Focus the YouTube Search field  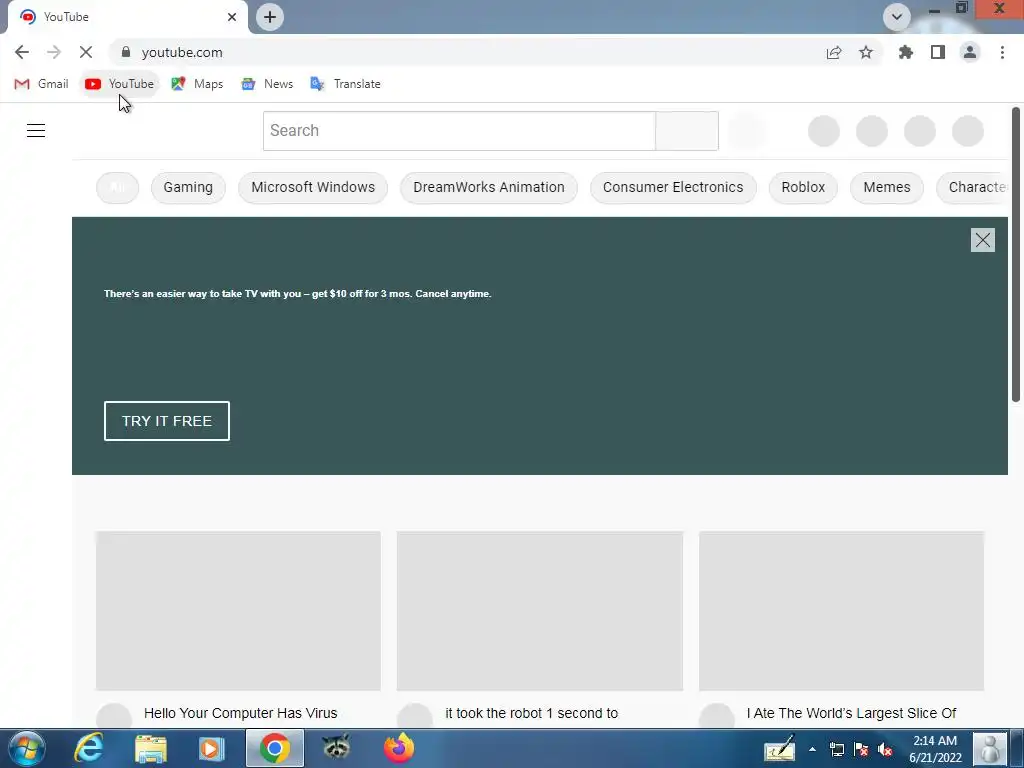click(459, 131)
